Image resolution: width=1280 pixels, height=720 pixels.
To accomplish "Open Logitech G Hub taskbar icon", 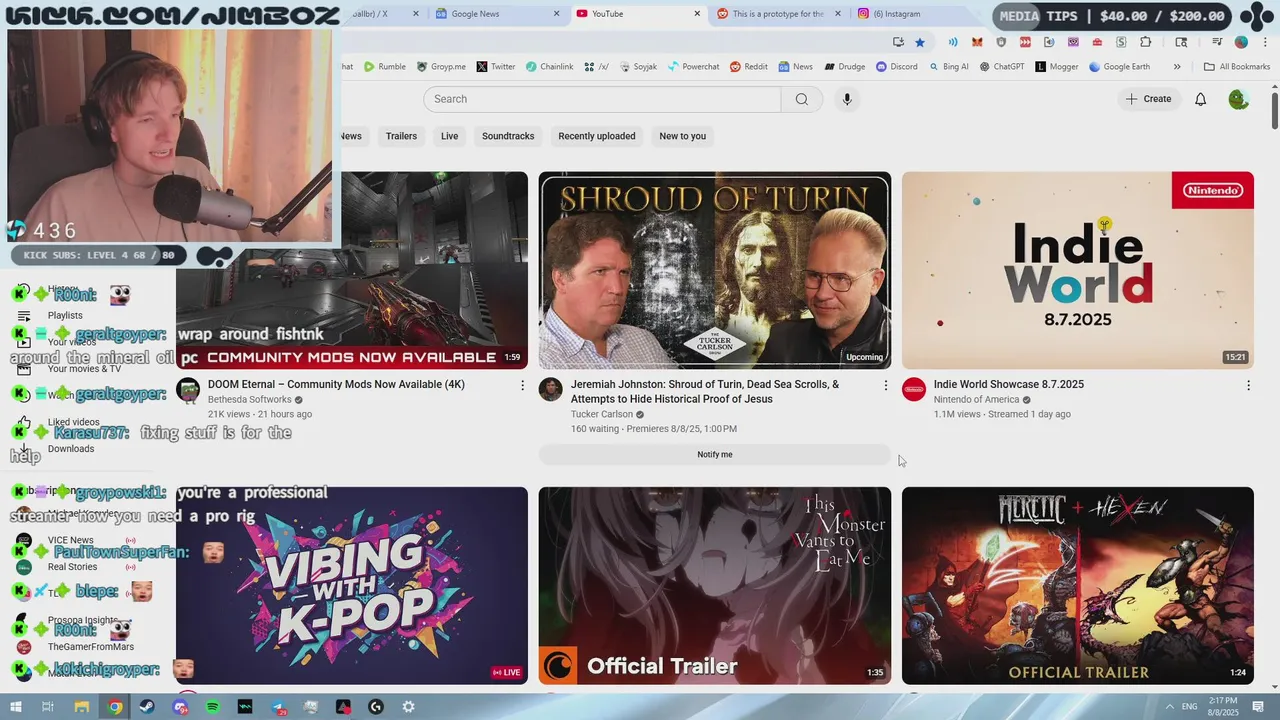I will (x=376, y=707).
